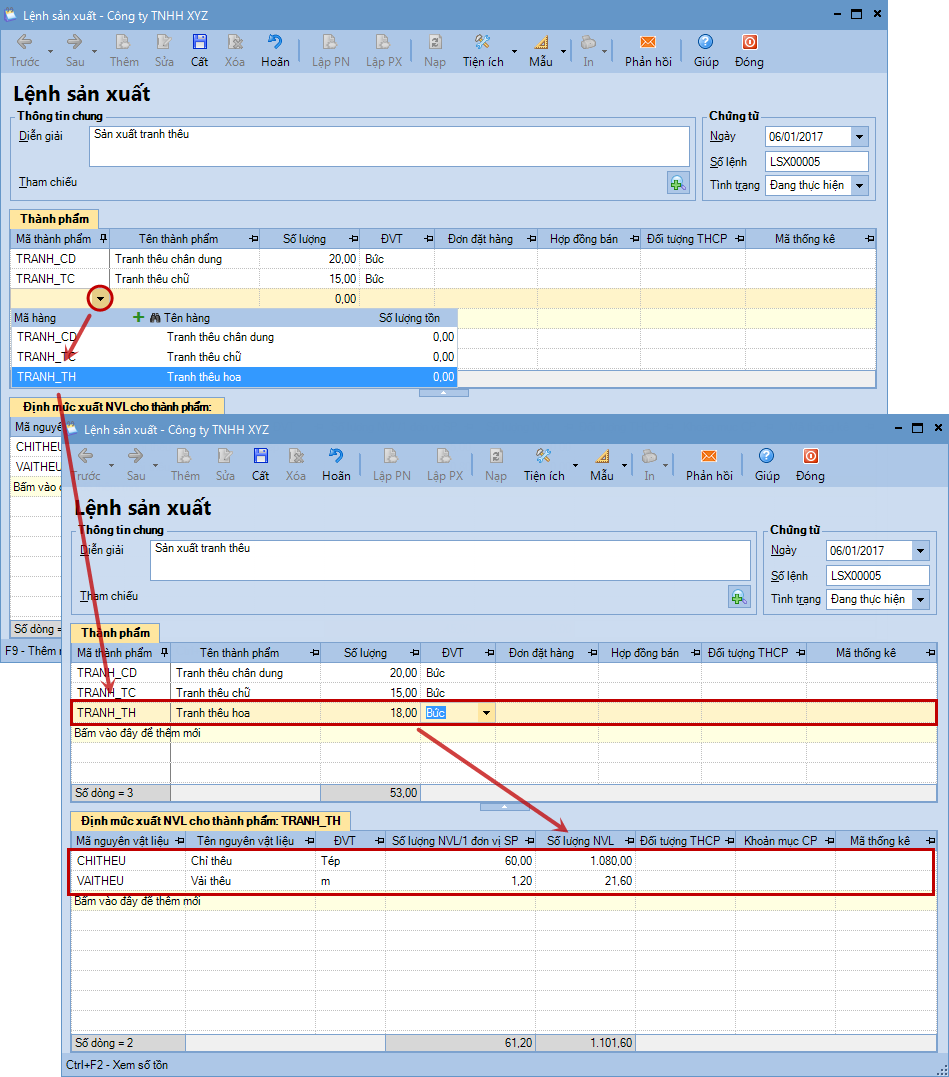Open Phản hồi feedback in the front window

pos(708,463)
